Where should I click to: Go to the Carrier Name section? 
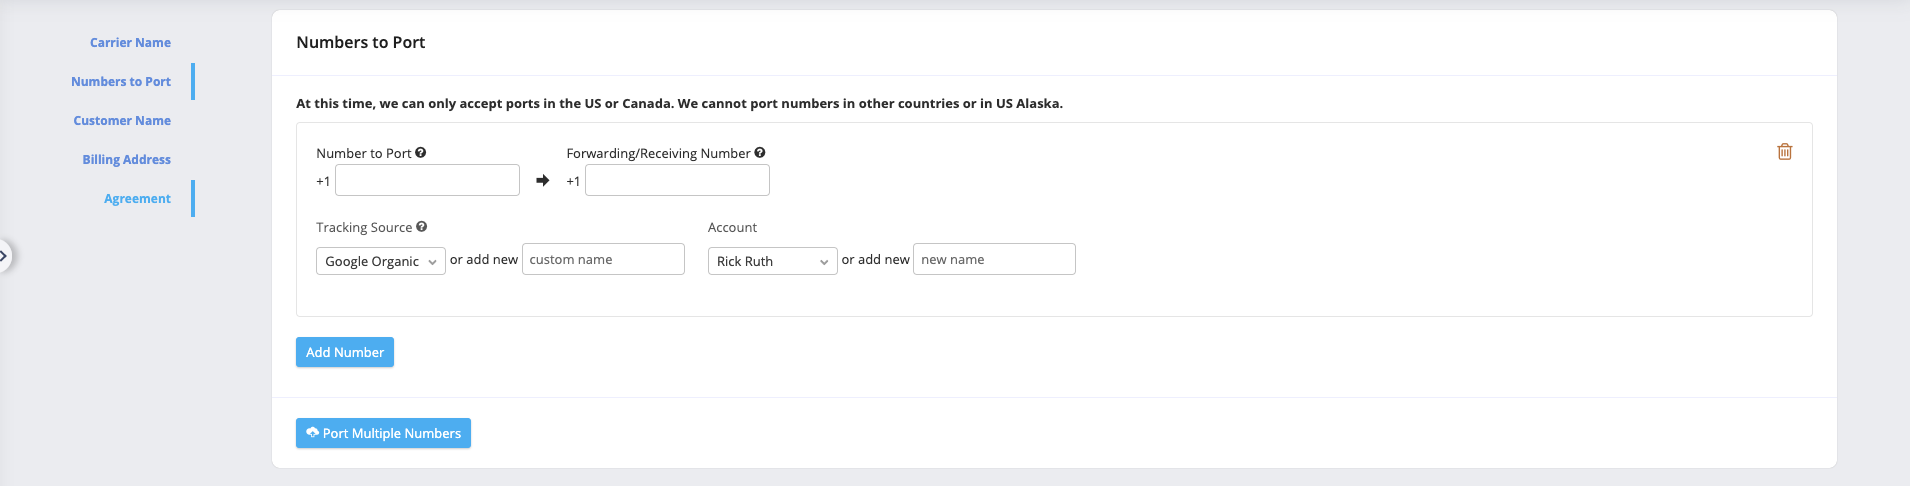coord(130,43)
